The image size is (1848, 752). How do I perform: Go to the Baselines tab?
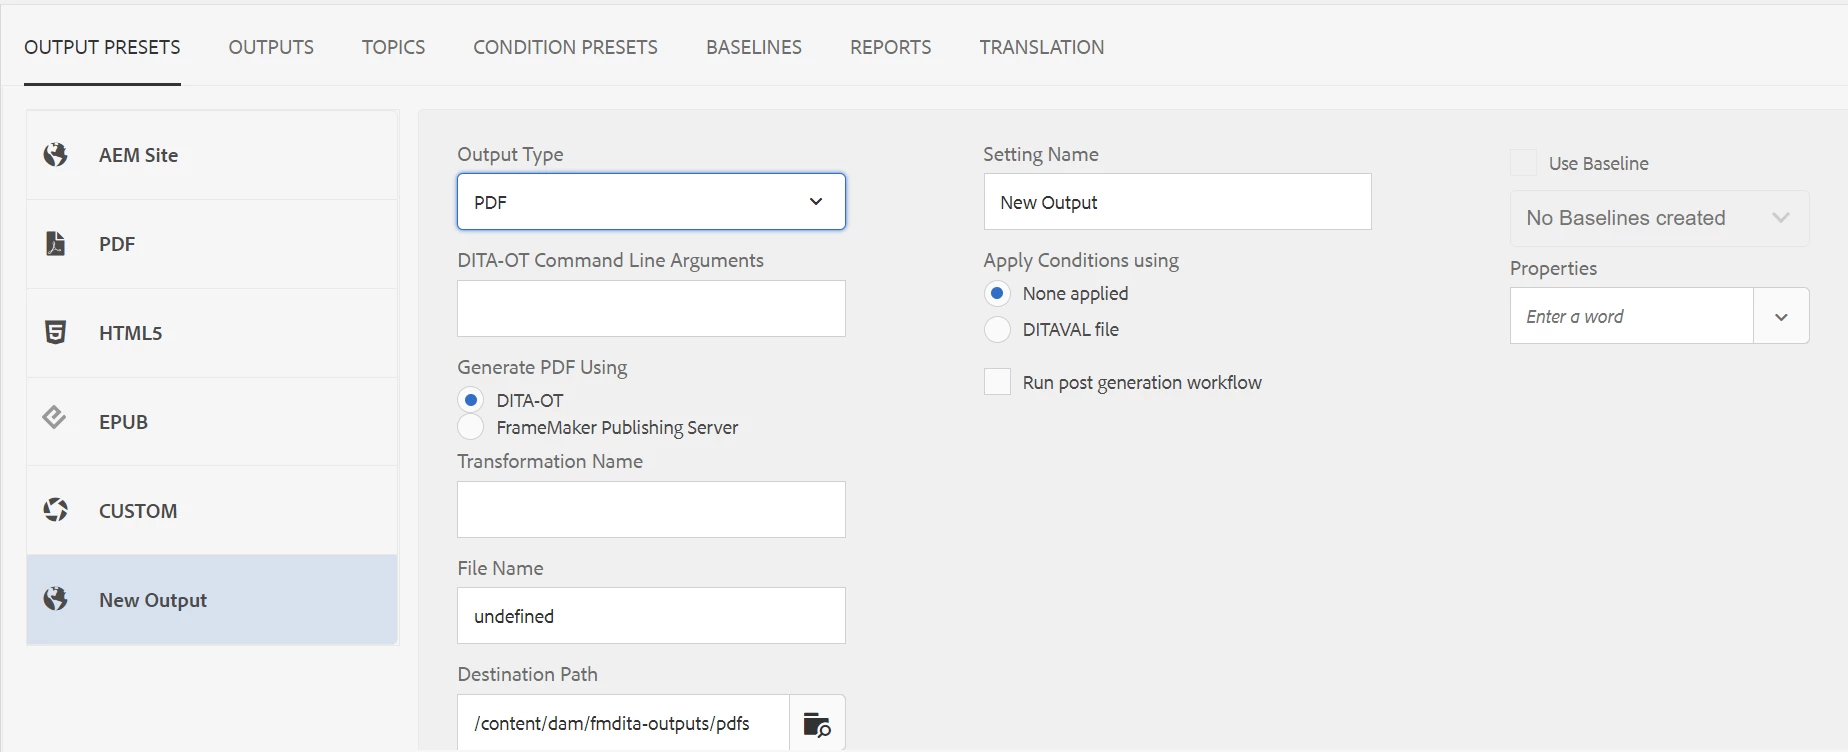[753, 47]
